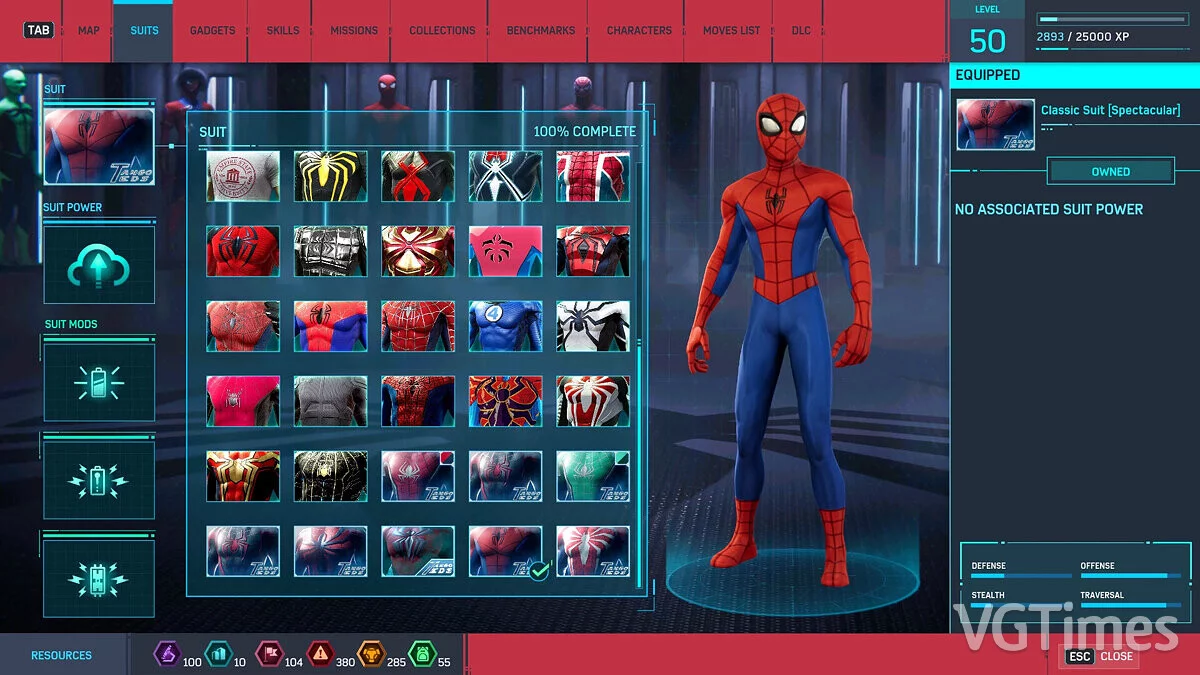Select the bottom Suit Mods slot

point(99,576)
